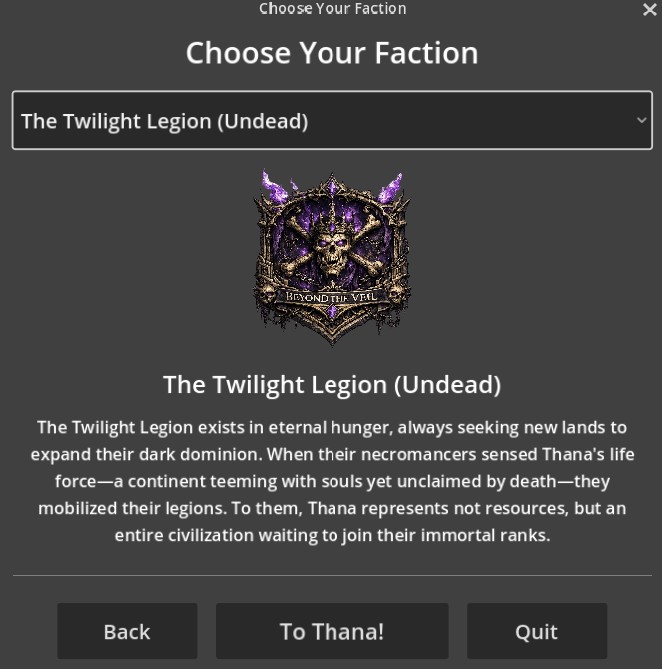
Task: Go back with the Back button
Action: click(127, 631)
